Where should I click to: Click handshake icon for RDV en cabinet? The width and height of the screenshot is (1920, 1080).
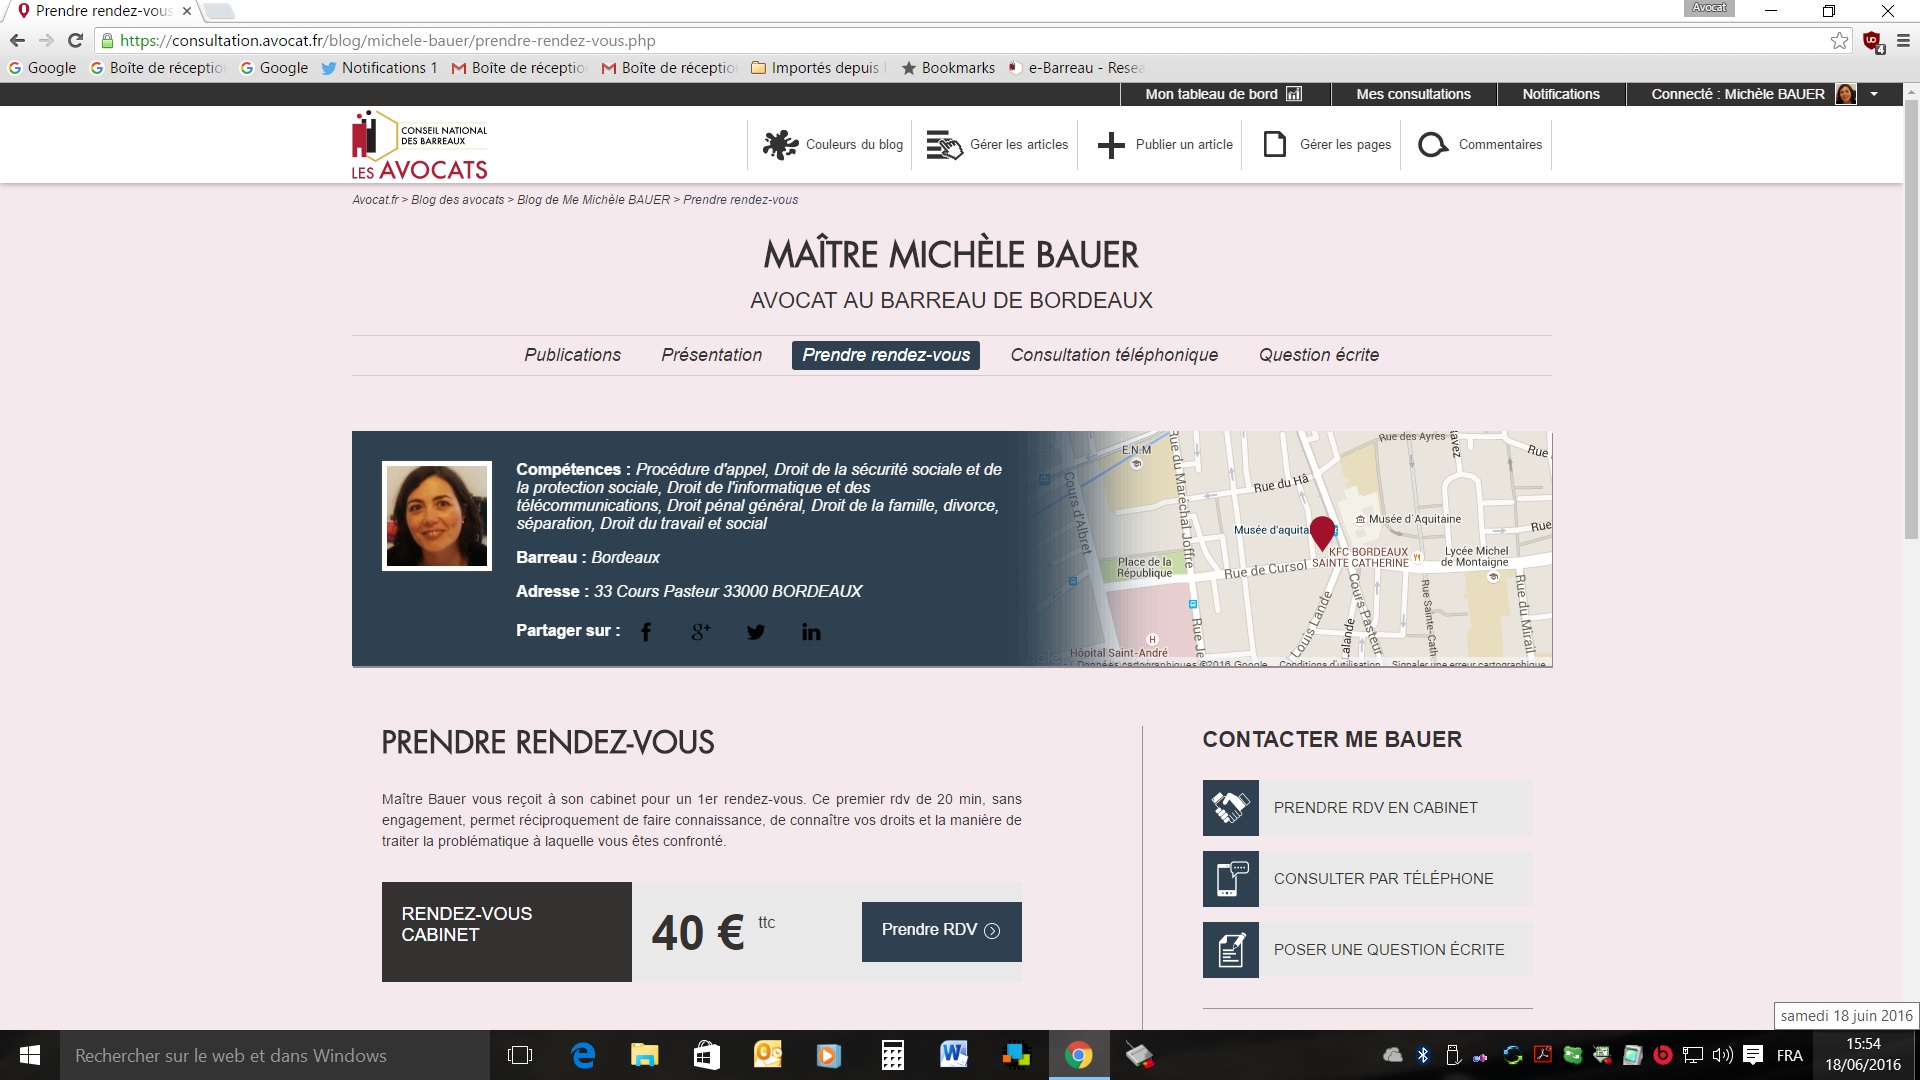1231,808
